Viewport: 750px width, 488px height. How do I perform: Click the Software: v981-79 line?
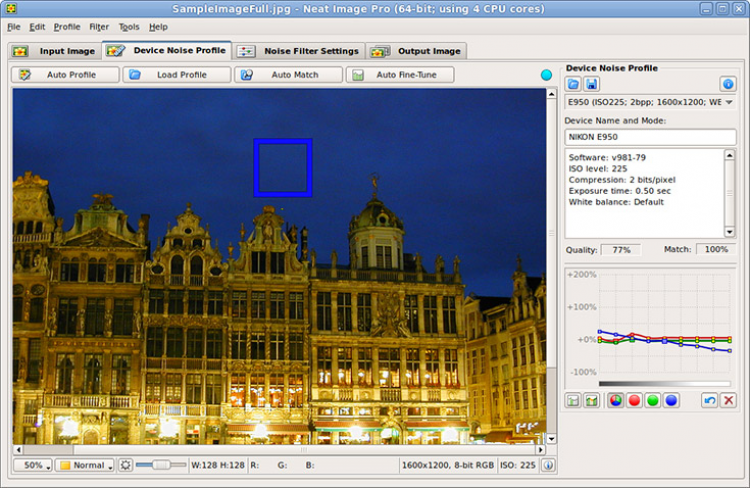point(607,157)
